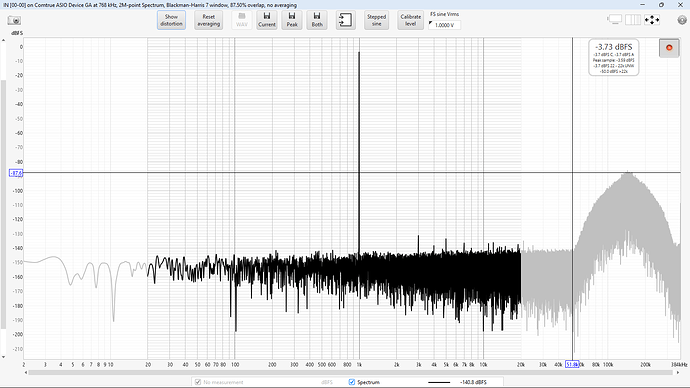
Task: Click the -3.73 dBFS level readout box
Action: click(x=613, y=58)
